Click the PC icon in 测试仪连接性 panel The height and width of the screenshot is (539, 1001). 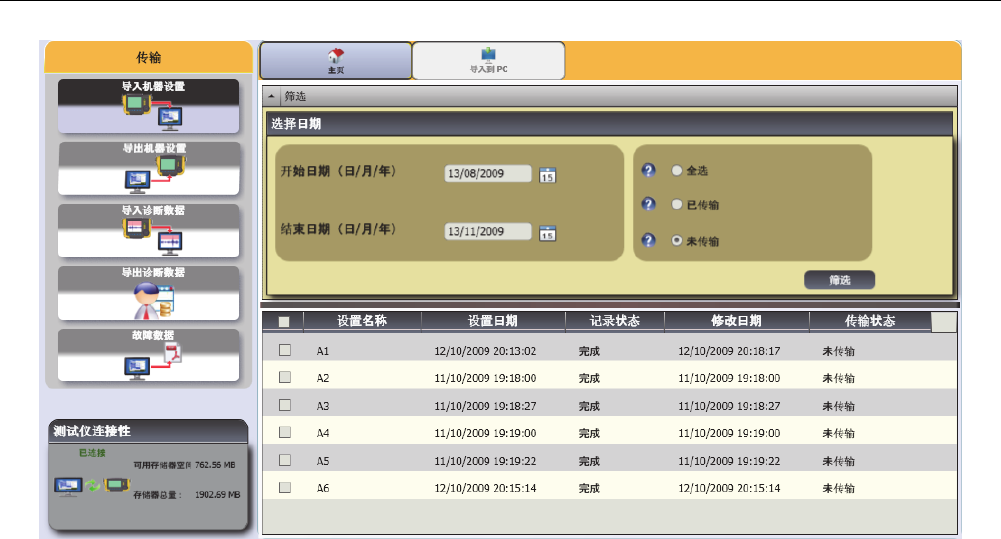pos(68,487)
